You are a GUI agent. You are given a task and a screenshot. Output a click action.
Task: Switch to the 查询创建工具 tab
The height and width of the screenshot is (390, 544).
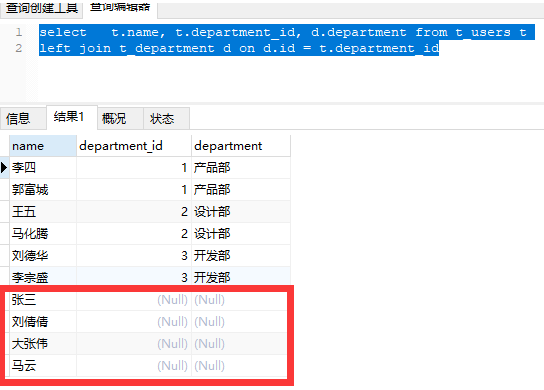tap(41, 8)
